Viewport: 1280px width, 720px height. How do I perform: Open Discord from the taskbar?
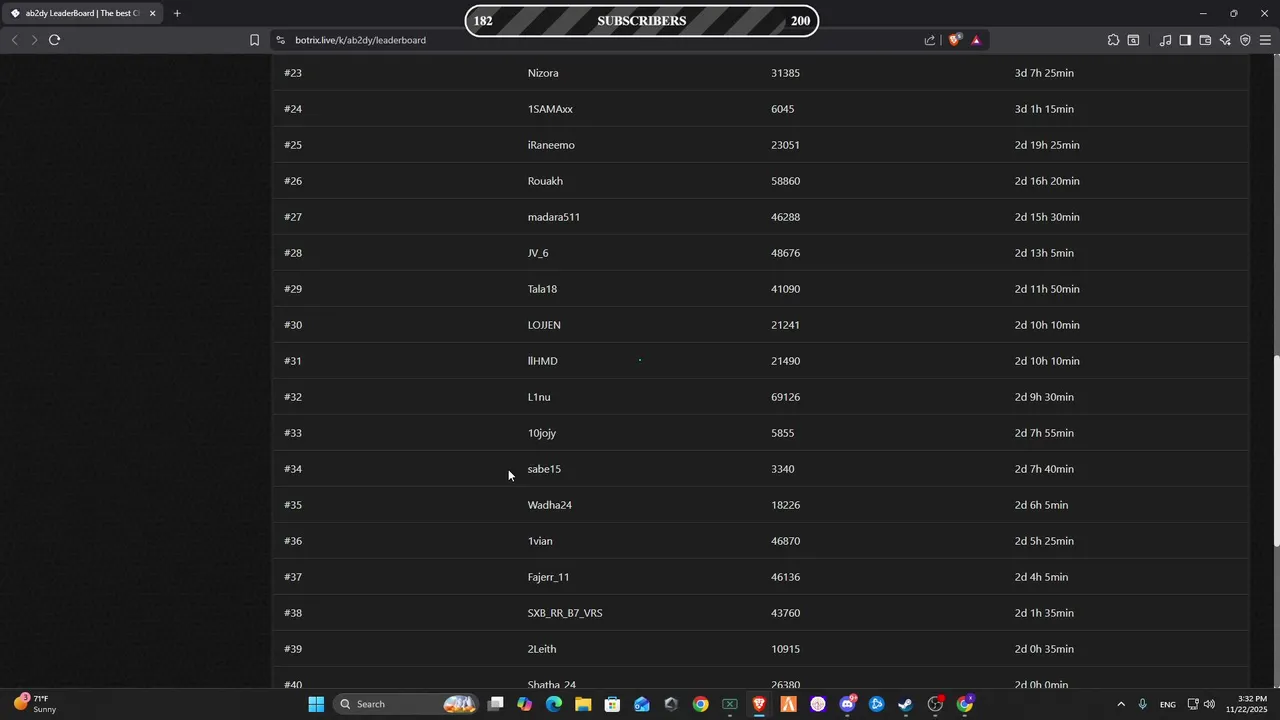tap(847, 704)
